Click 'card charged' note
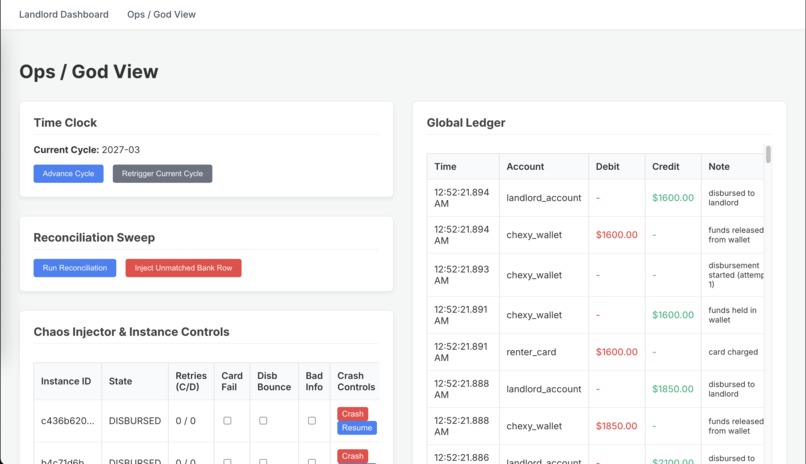The width and height of the screenshot is (806, 464). pos(733,352)
